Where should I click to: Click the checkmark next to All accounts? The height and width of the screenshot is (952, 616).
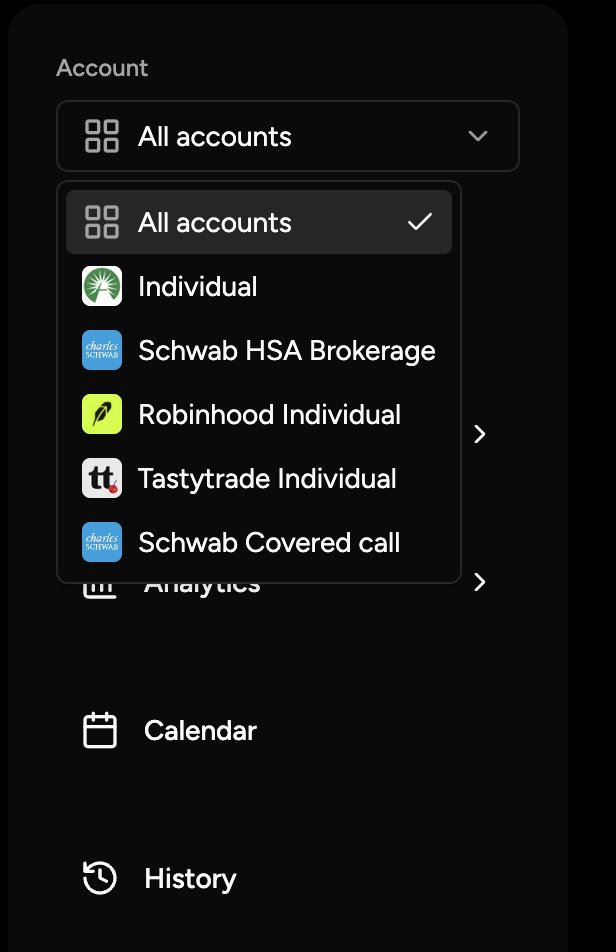(420, 222)
